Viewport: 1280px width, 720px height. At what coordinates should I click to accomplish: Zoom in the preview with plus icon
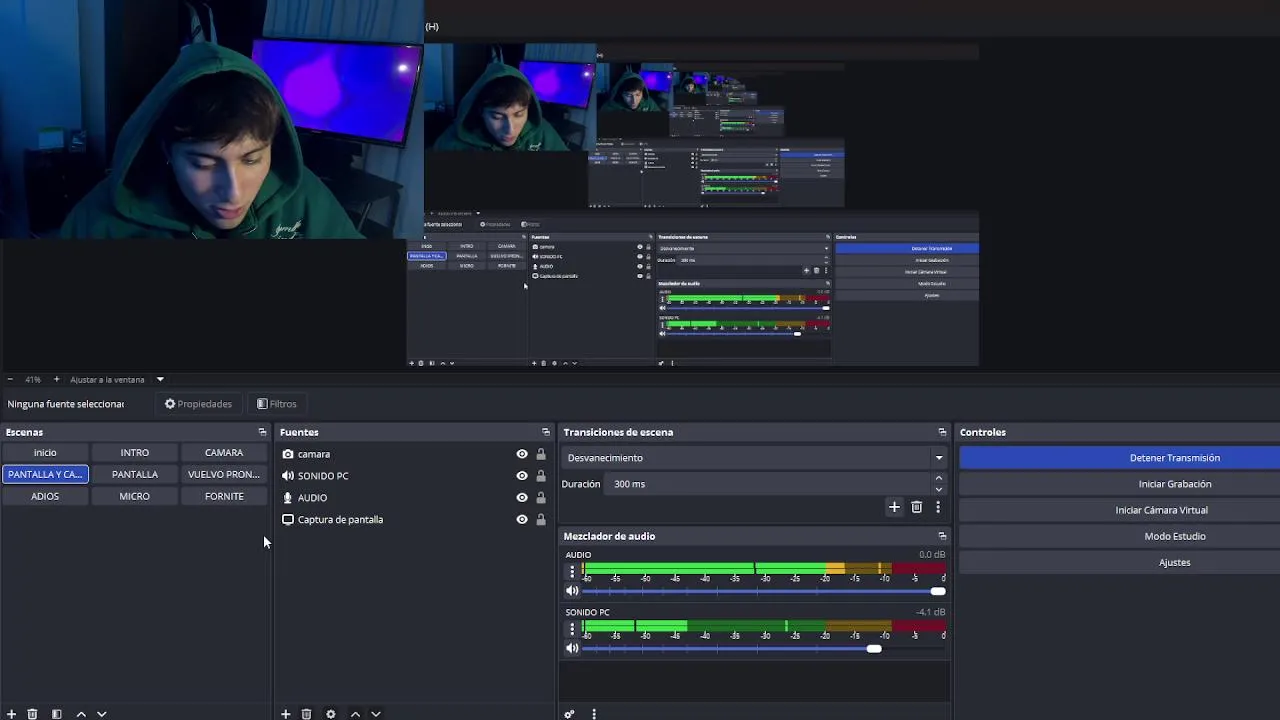tap(56, 379)
